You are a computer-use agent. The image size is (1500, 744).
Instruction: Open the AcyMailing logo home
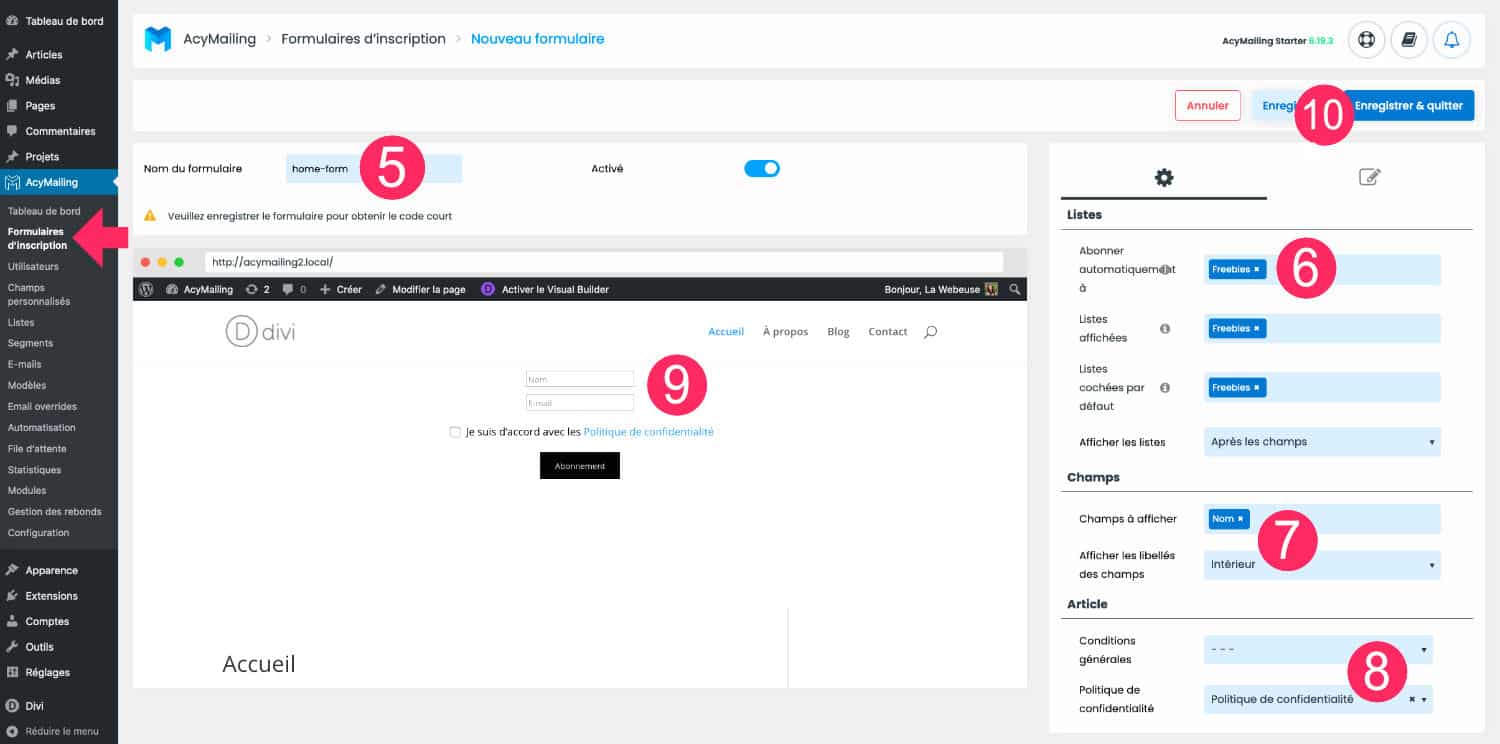[x=157, y=39]
